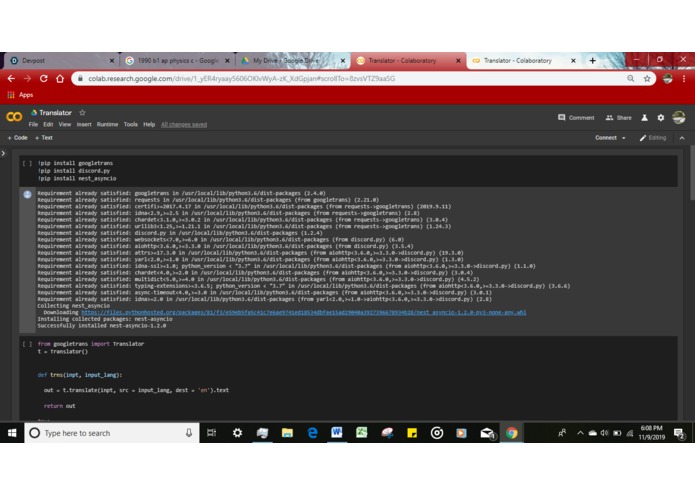Click the Connect button
Screen dimensions: 695x494
point(605,138)
